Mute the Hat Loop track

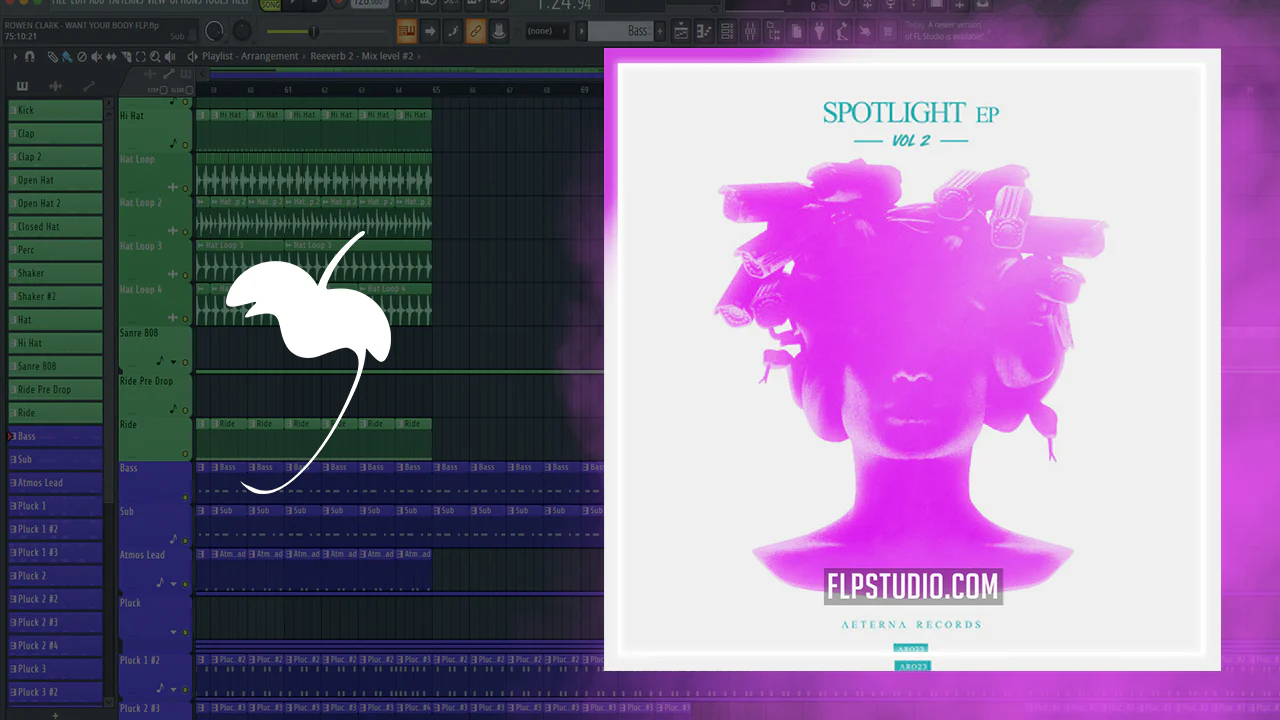[185, 188]
